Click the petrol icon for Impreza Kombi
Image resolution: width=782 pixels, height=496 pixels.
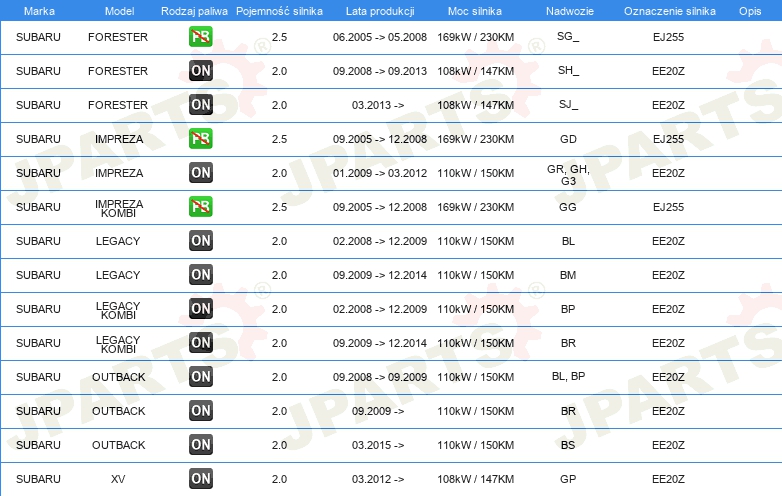(201, 207)
